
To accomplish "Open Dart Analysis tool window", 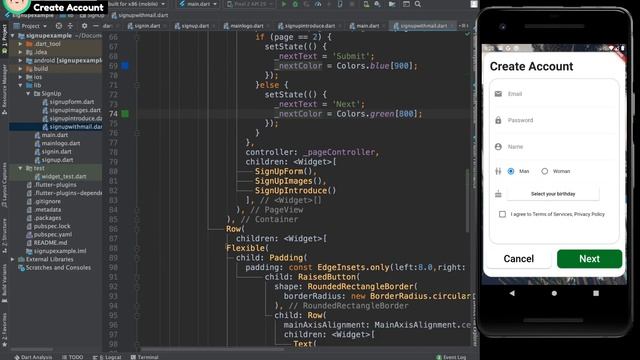I will 33,357.
